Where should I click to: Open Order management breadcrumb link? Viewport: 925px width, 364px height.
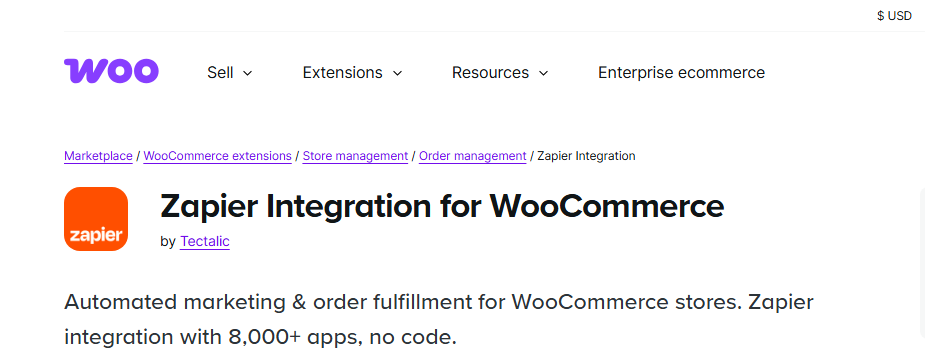[x=473, y=156]
